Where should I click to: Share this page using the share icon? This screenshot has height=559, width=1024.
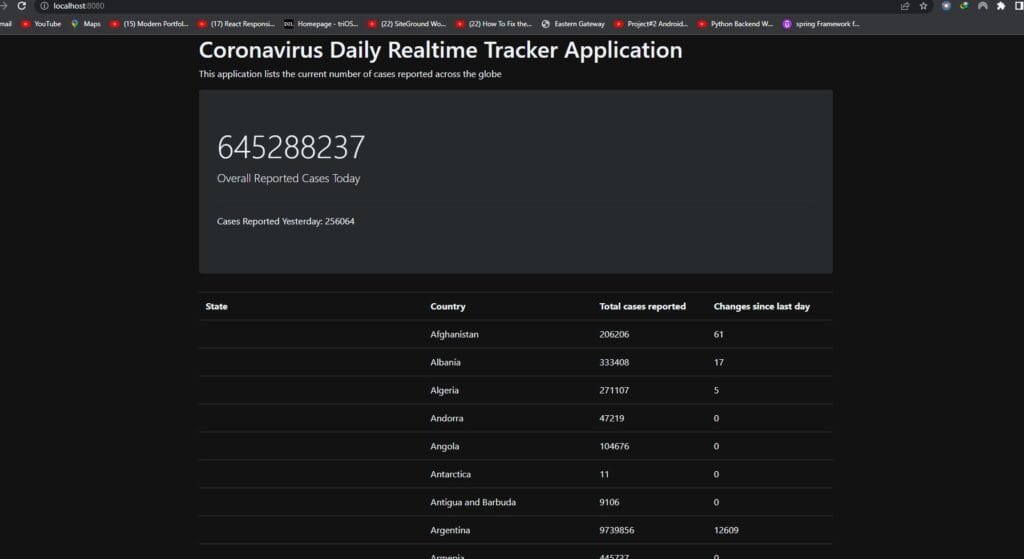905,6
